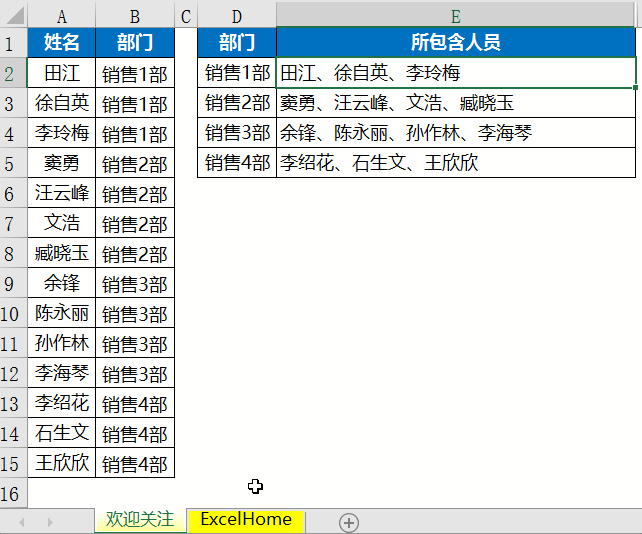Select column B header
The width and height of the screenshot is (642, 534).
click(x=135, y=16)
